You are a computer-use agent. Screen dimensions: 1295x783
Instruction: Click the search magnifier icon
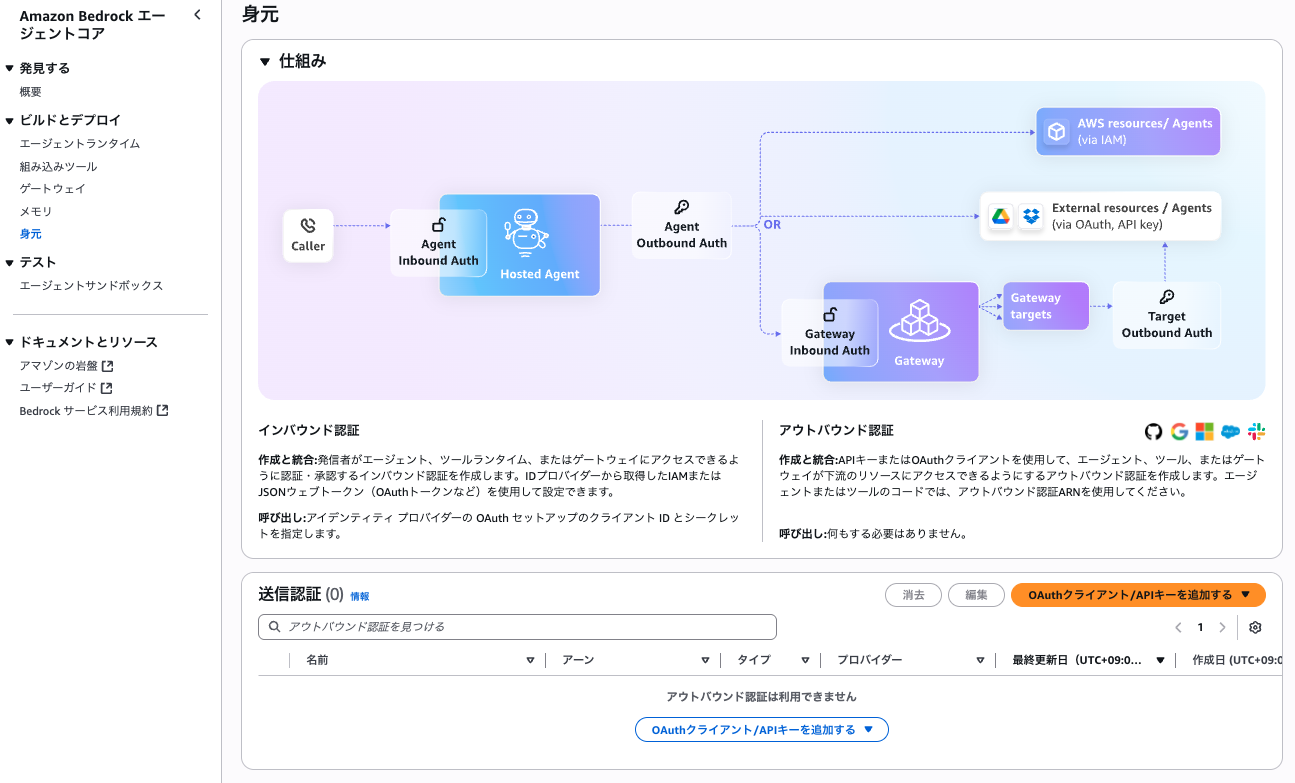click(275, 627)
